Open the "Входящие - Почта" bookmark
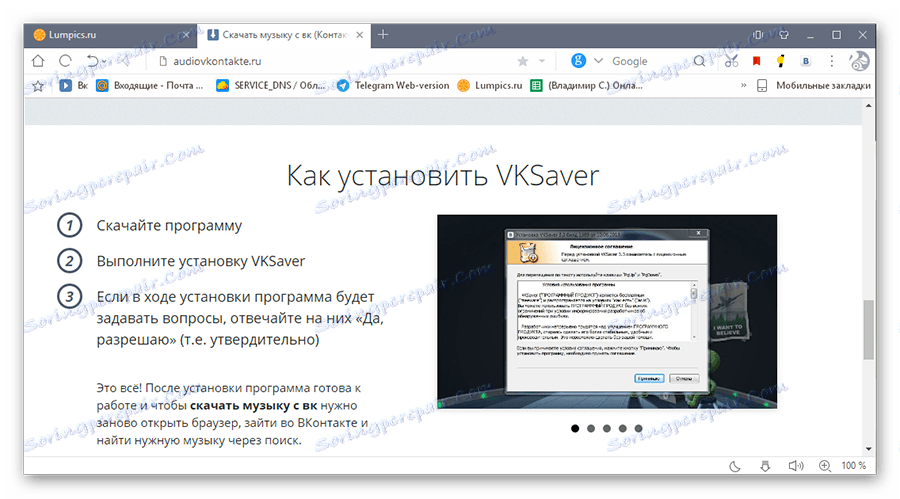Viewport: 900px width, 499px height. [x=150, y=86]
